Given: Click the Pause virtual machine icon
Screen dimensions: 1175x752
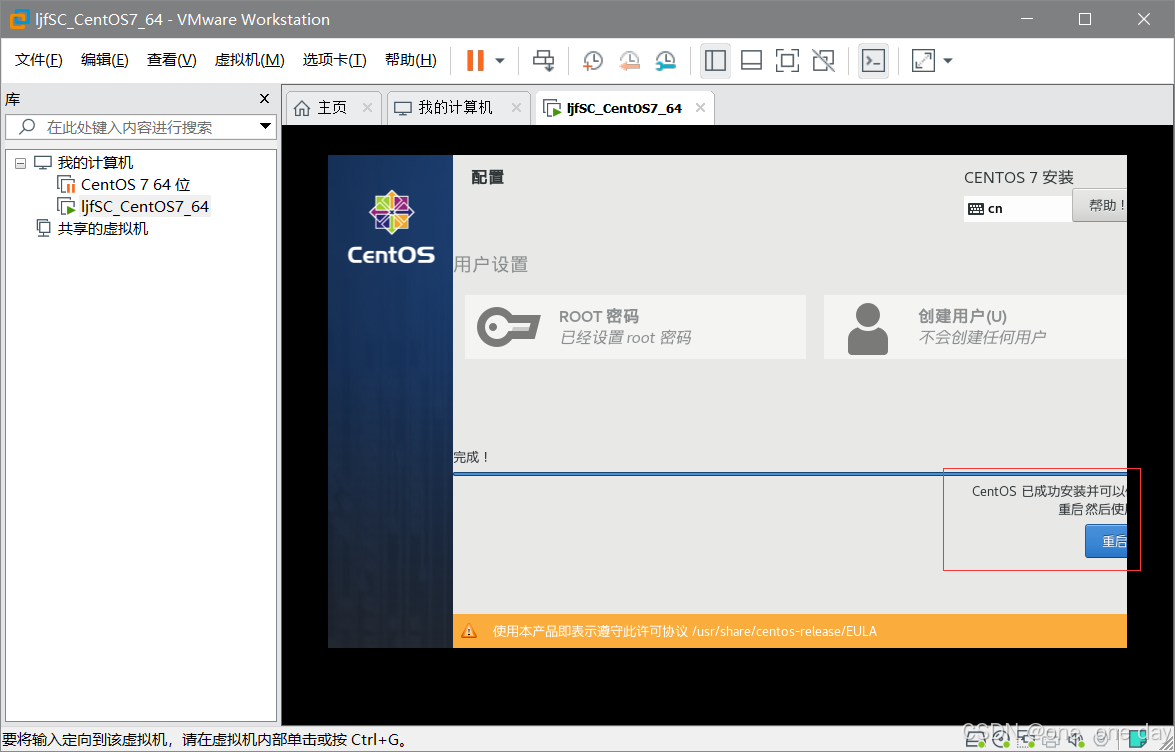Looking at the screenshot, I should tap(475, 61).
